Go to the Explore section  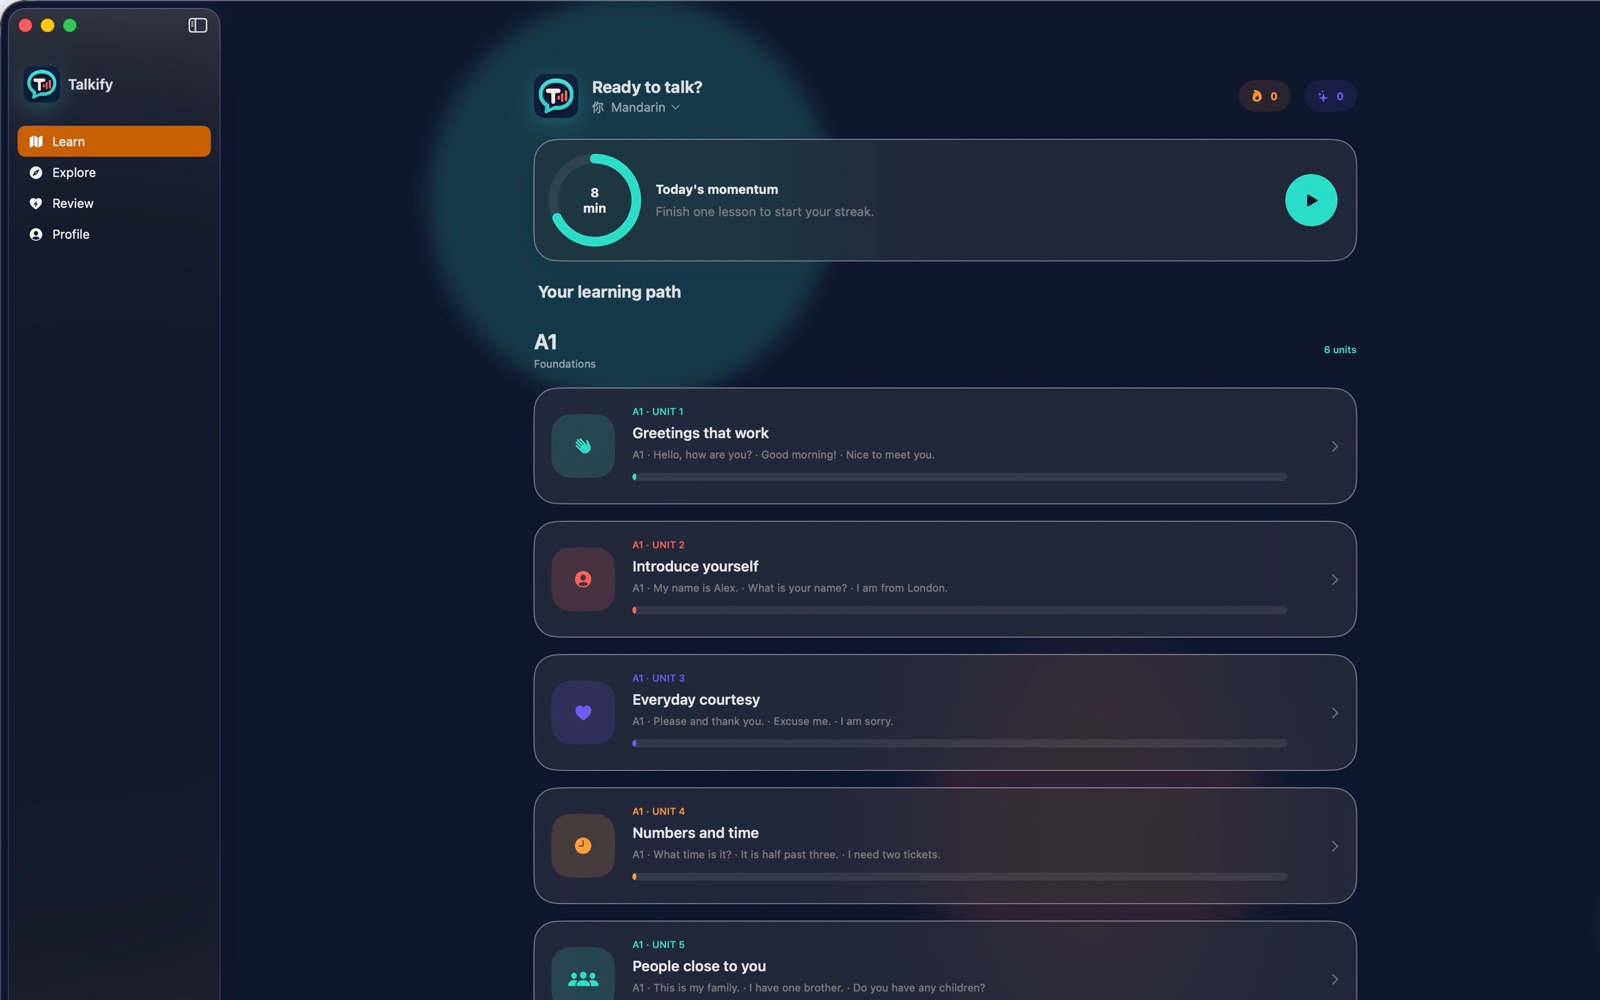[114, 172]
